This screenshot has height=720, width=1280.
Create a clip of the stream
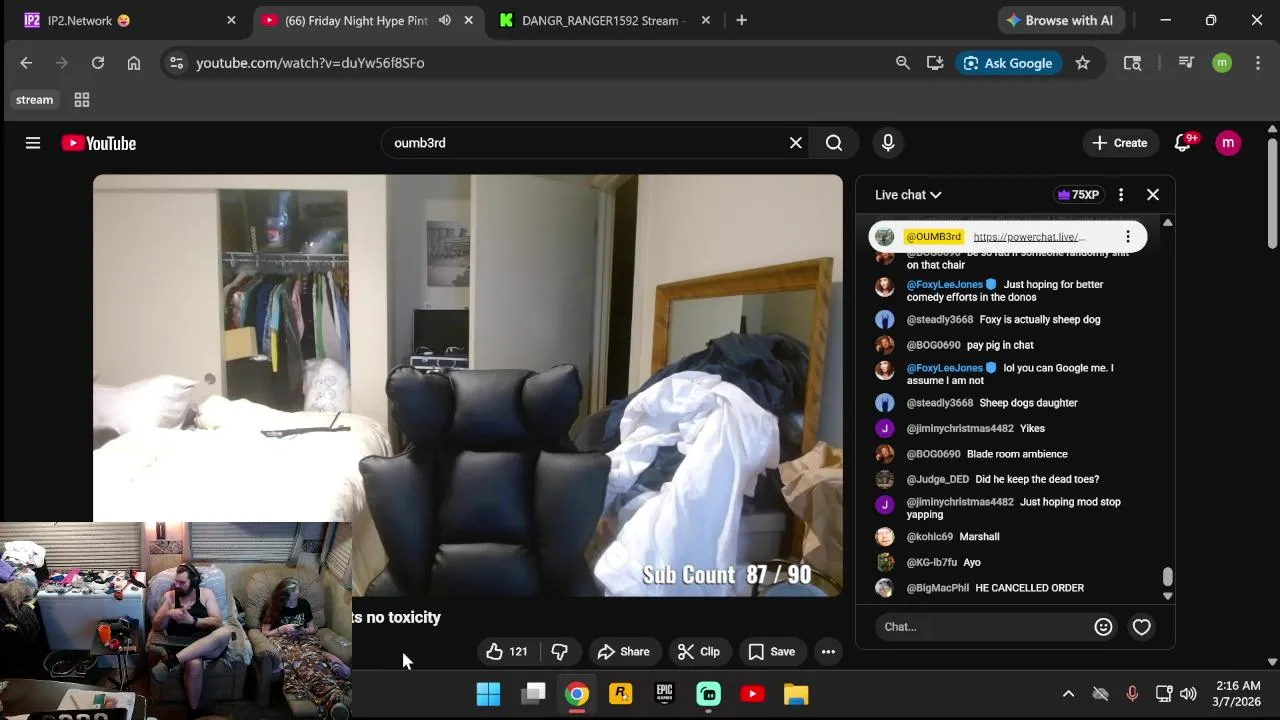[699, 652]
